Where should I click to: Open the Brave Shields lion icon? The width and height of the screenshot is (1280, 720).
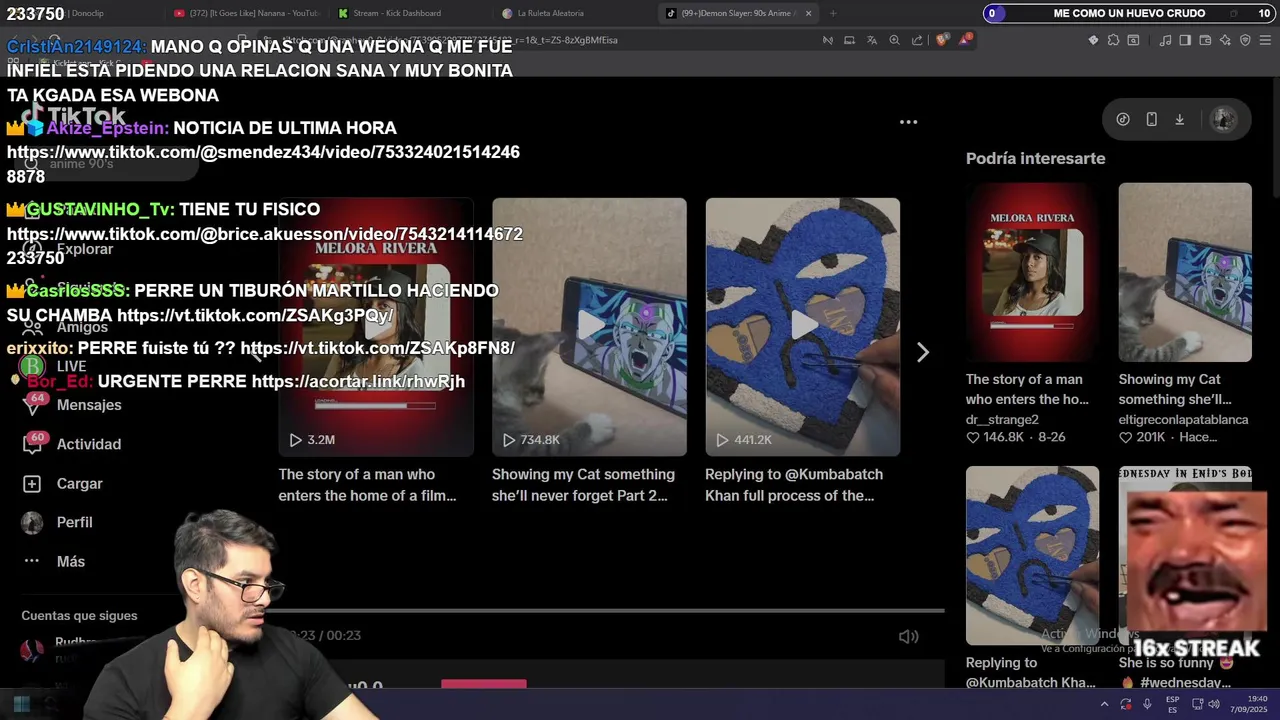click(x=943, y=40)
